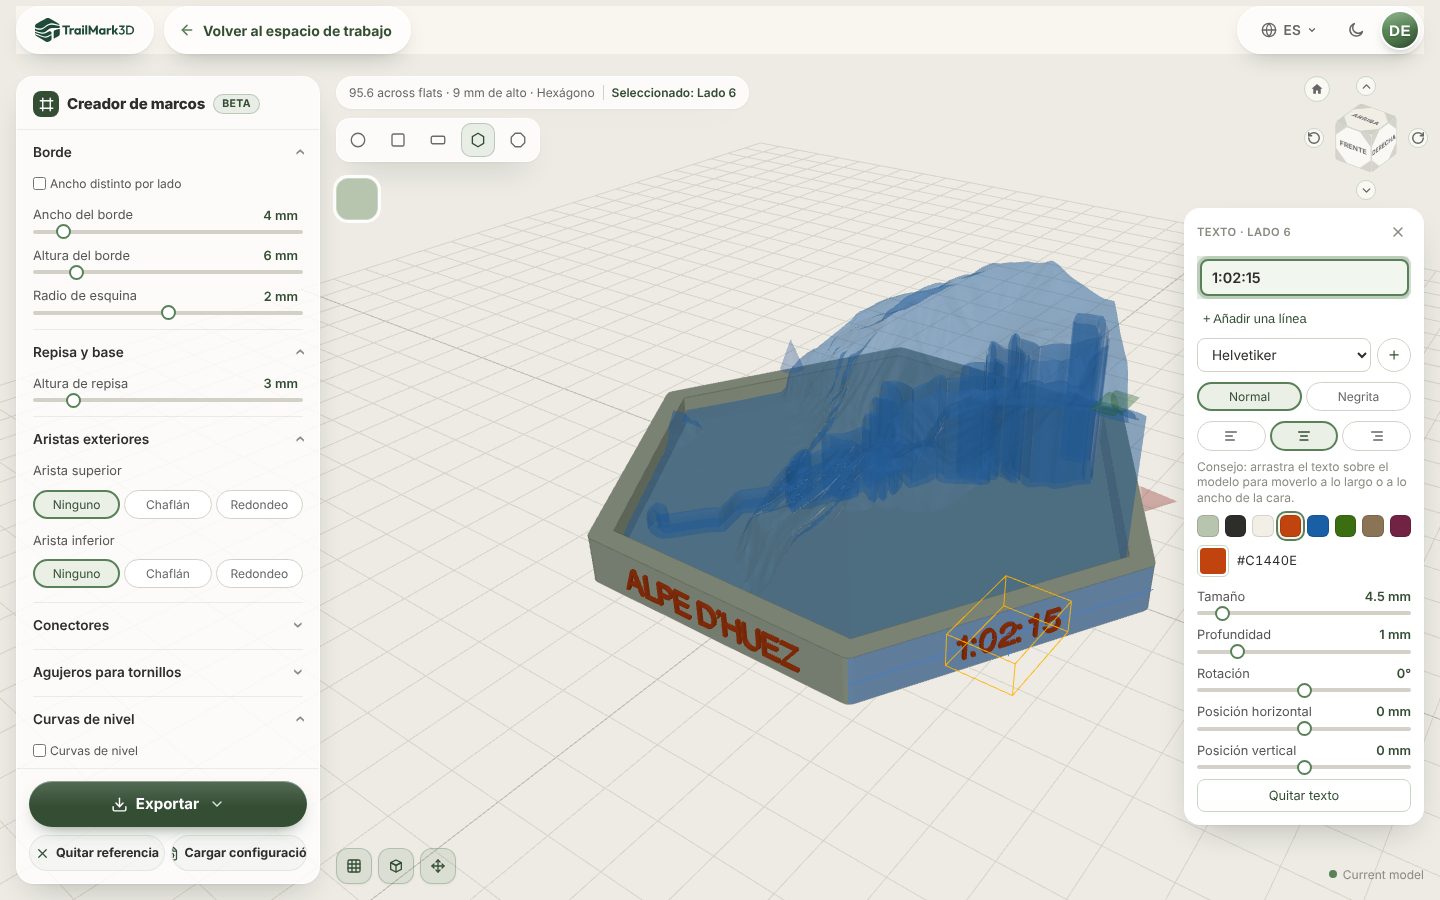The width and height of the screenshot is (1440, 900).
Task: Click the 'Current model' status indicator
Action: coord(1376,875)
